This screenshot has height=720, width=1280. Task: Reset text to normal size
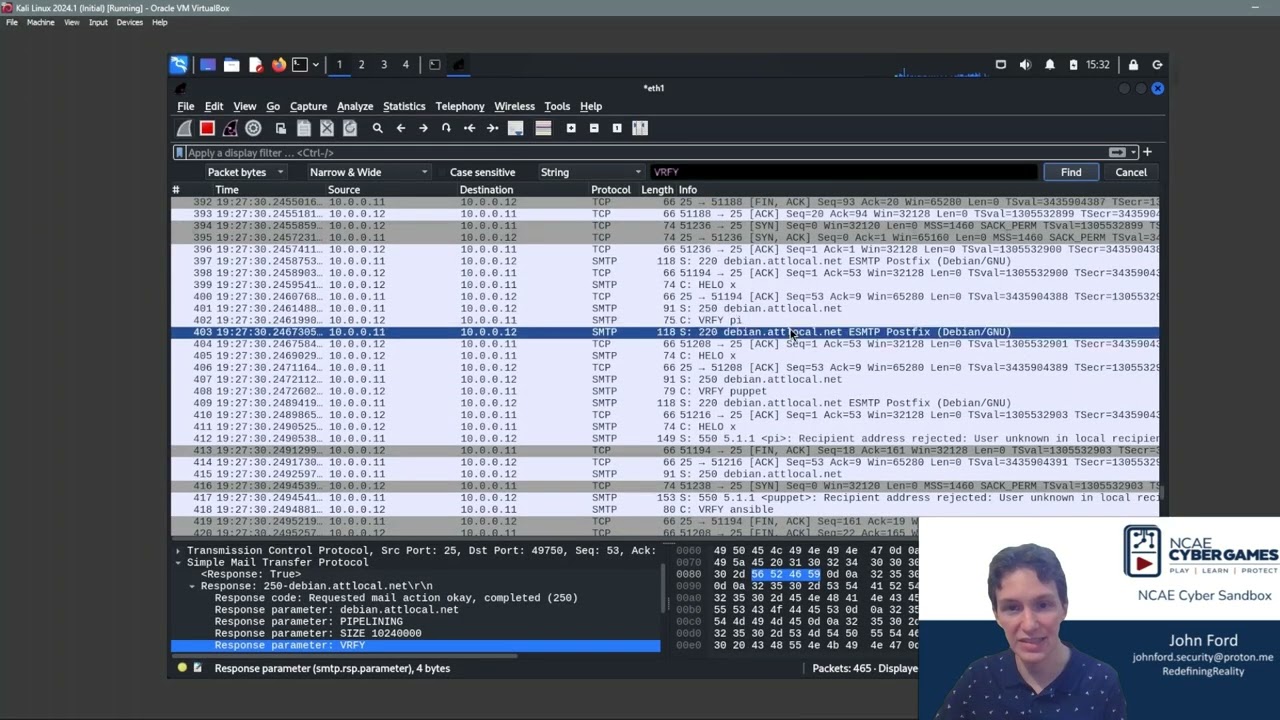click(617, 128)
